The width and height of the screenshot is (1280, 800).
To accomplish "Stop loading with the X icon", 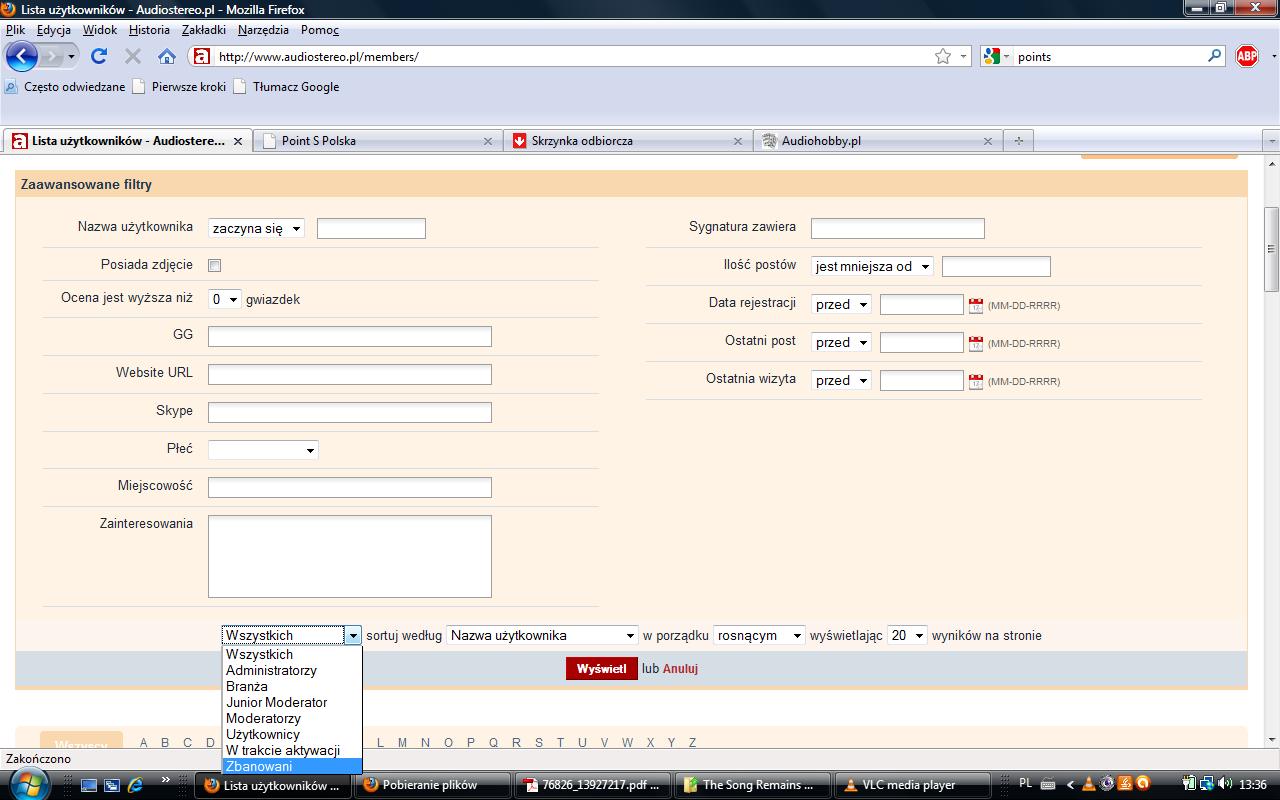I will [132, 56].
